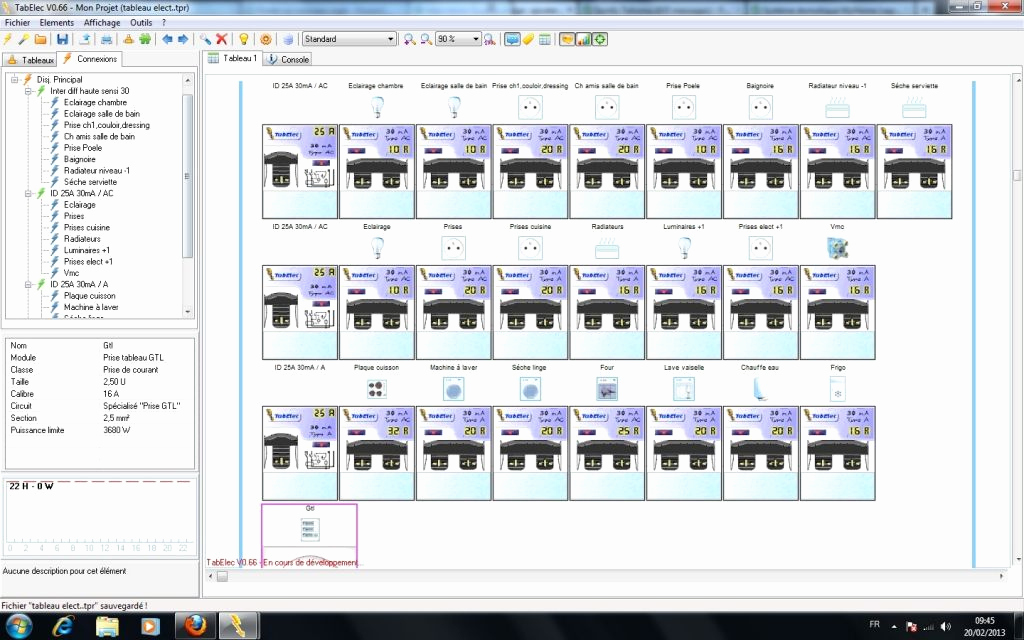The height and width of the screenshot is (640, 1024).
Task: Collapse the ID 25A 30mA / A tree node
Action: point(29,284)
